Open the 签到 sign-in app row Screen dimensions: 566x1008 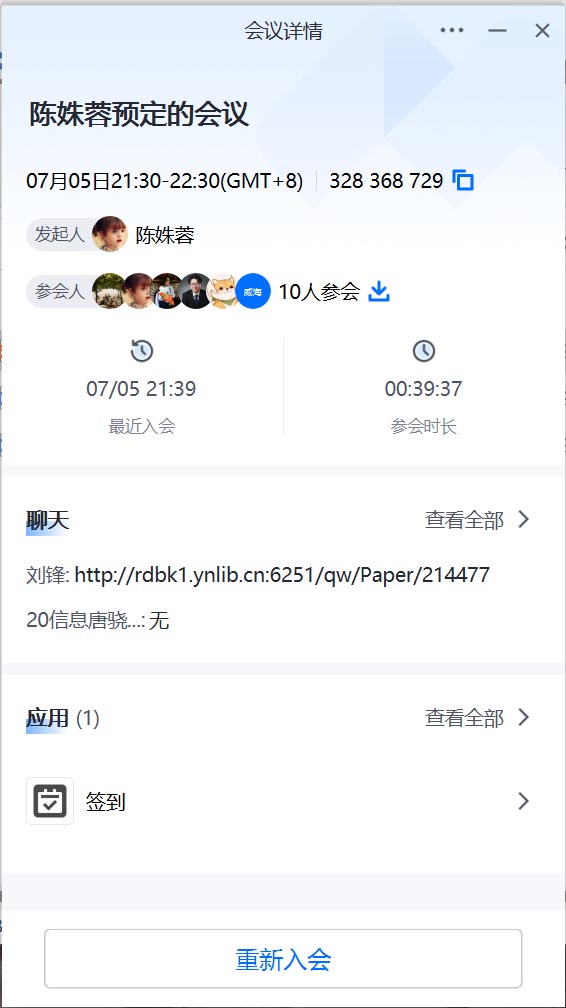tap(283, 801)
